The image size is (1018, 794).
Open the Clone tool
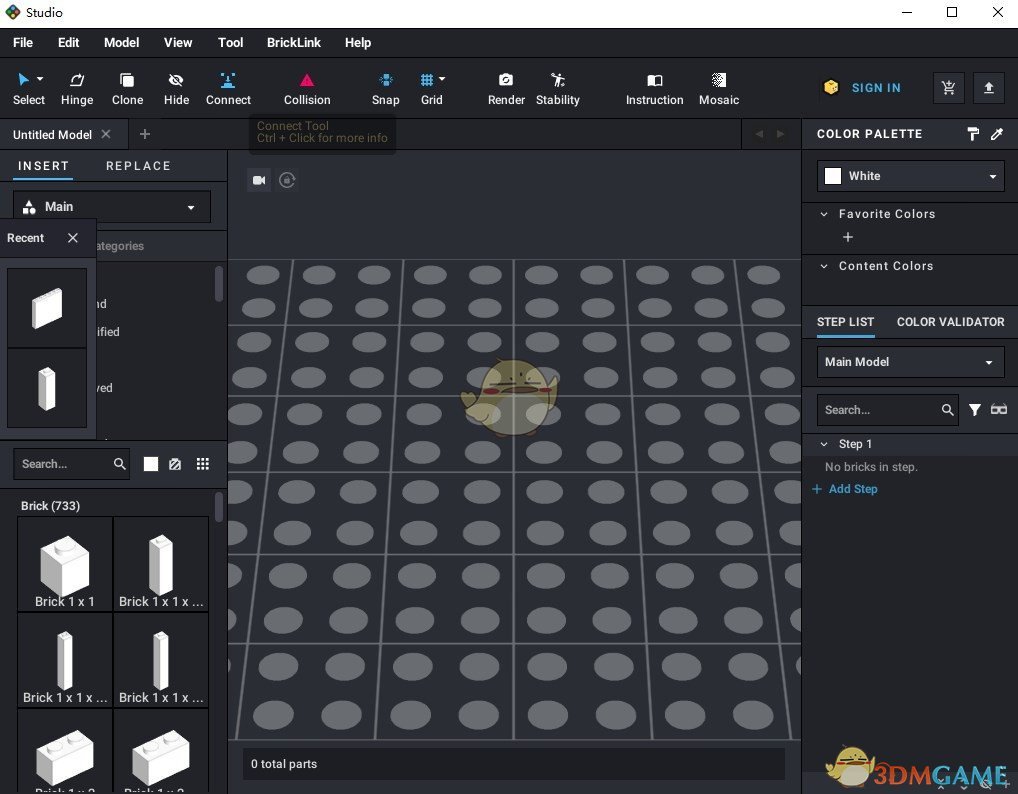[127, 88]
